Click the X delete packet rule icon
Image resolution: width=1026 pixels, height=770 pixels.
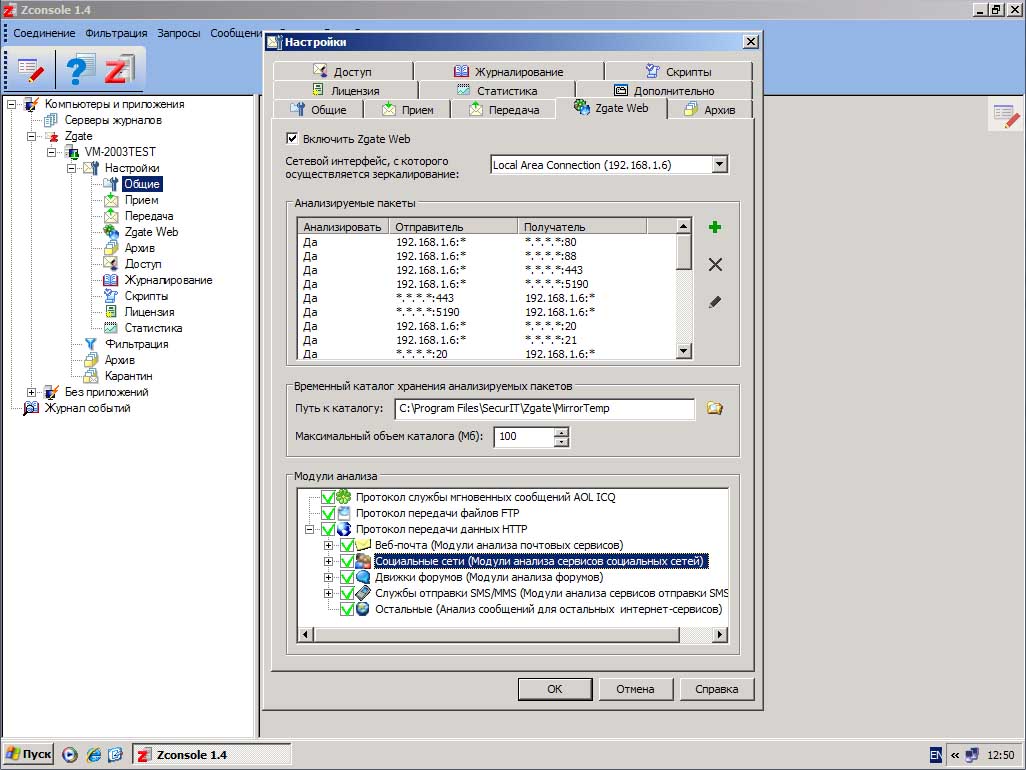[714, 265]
